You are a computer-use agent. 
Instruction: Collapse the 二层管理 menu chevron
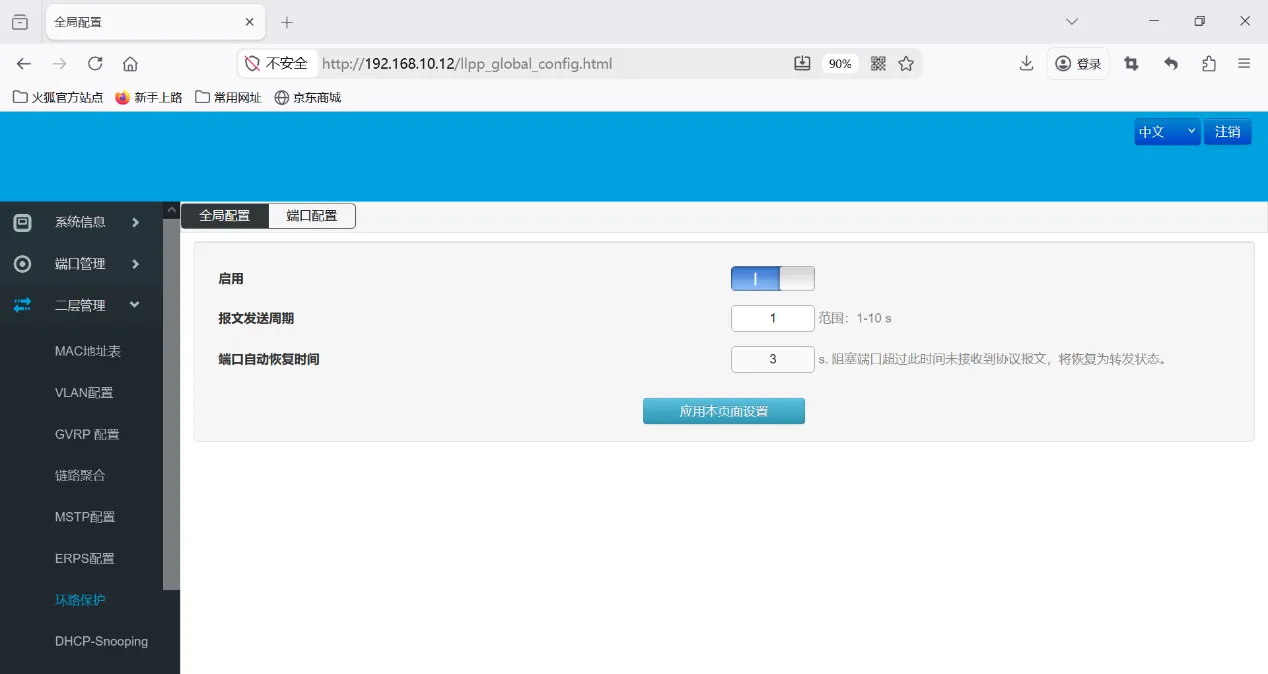coord(135,305)
